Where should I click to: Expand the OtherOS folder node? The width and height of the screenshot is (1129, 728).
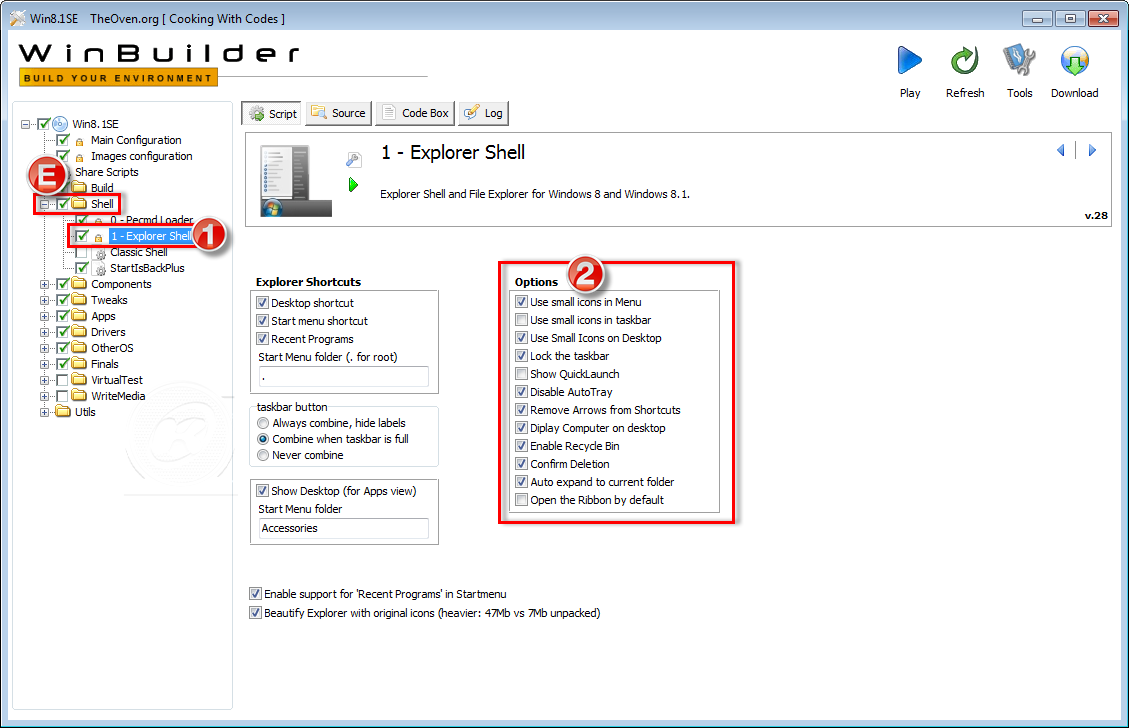tap(45, 348)
